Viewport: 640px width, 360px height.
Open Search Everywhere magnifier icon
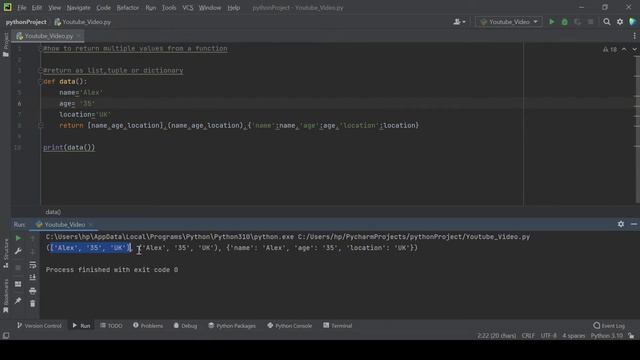pyautogui.click(x=607, y=22)
